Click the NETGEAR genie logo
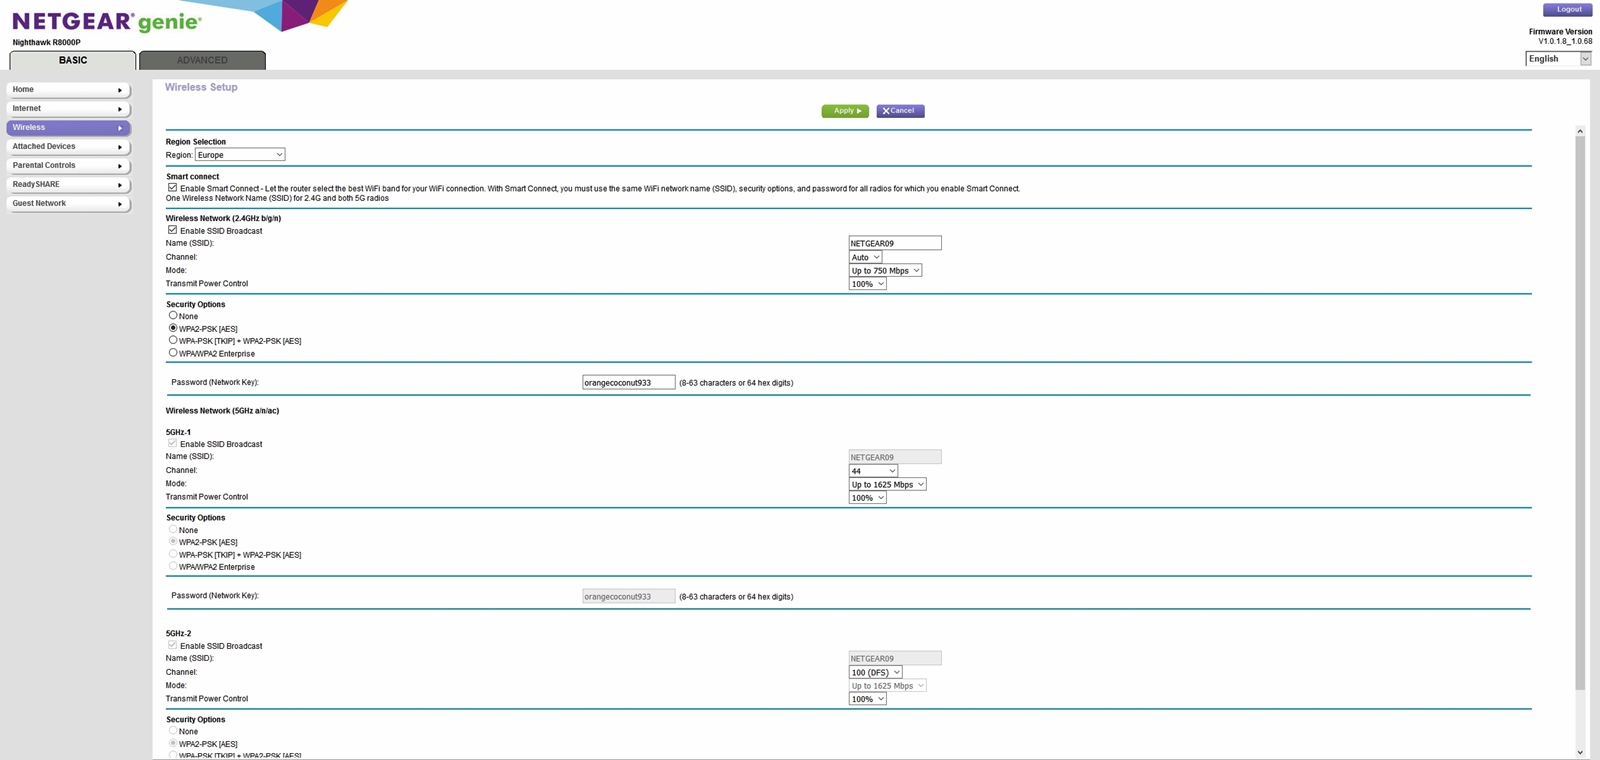The height and width of the screenshot is (760, 1600). (x=106, y=22)
